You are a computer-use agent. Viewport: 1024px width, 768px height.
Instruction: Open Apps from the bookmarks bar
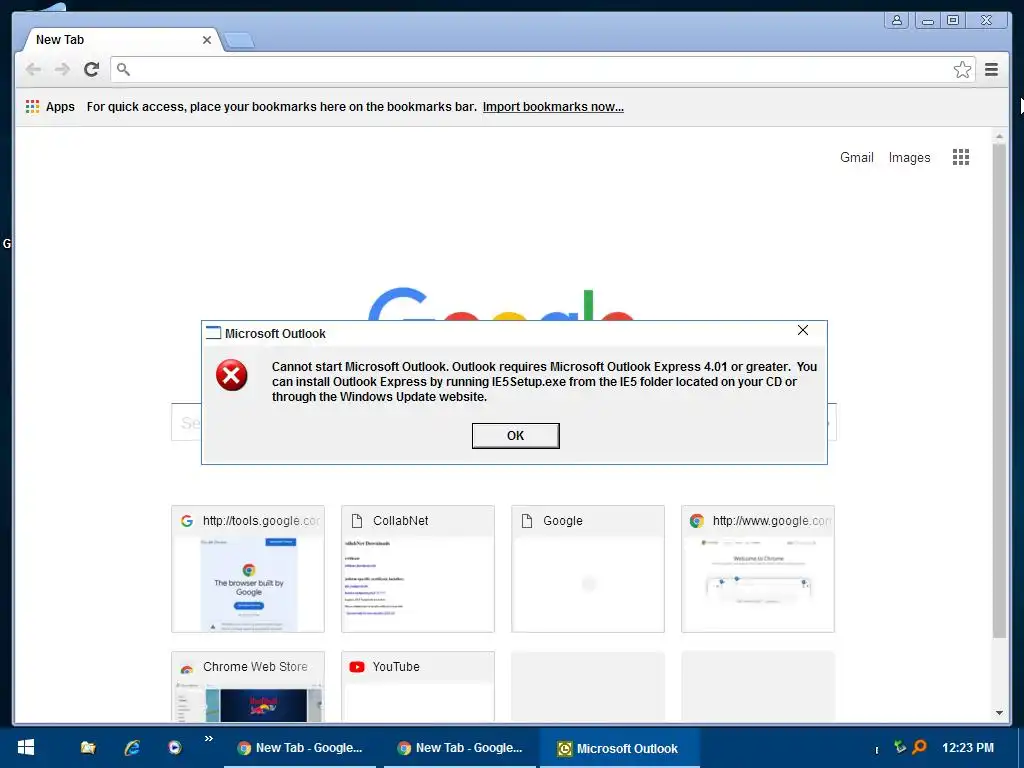(x=50, y=106)
